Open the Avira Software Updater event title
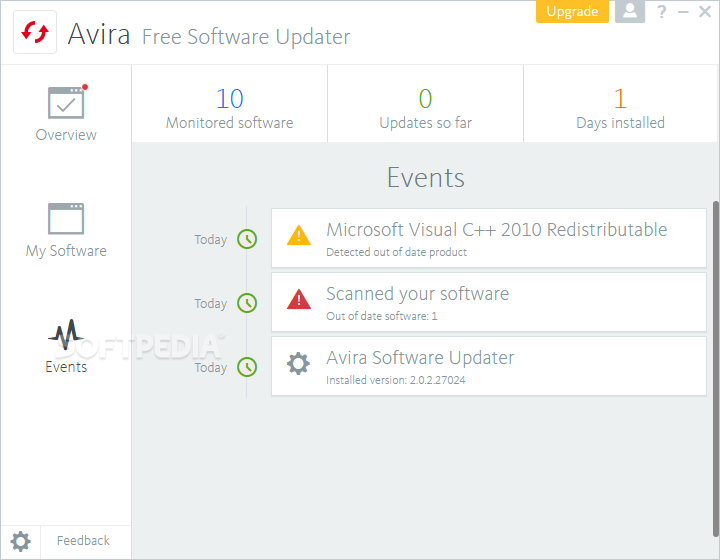 [420, 358]
